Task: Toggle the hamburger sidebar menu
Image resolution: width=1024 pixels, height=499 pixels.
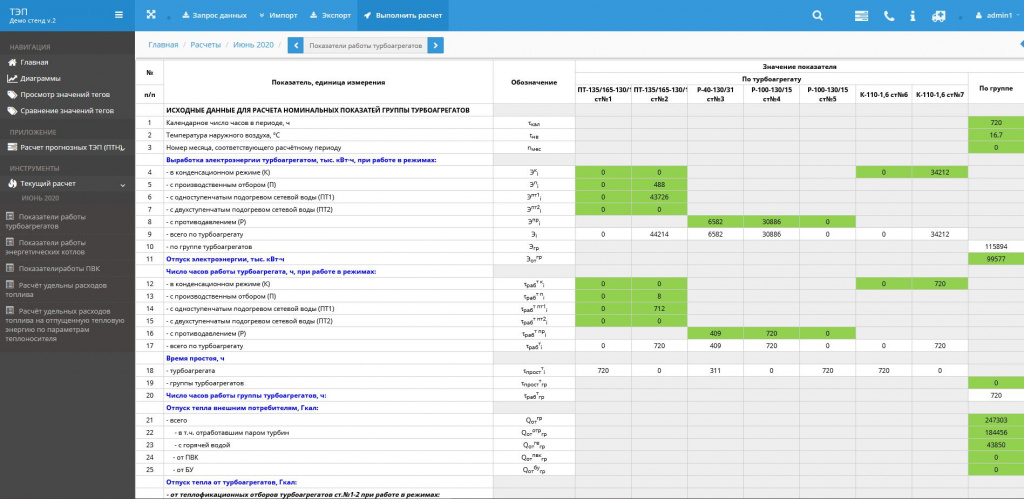Action: click(x=119, y=15)
